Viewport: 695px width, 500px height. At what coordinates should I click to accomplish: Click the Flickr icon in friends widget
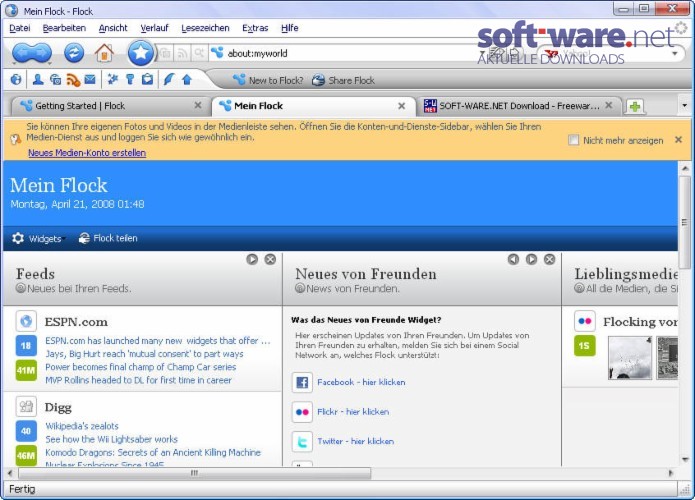coord(302,412)
